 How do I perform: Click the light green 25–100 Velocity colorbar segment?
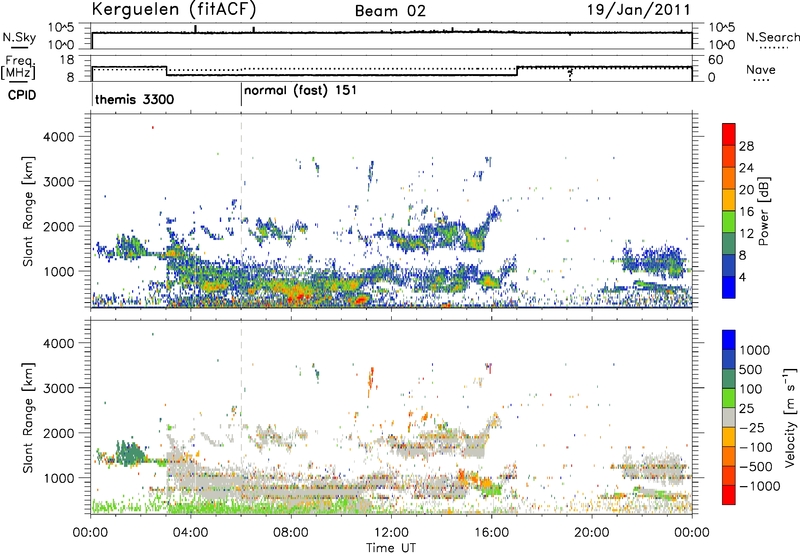click(x=729, y=398)
